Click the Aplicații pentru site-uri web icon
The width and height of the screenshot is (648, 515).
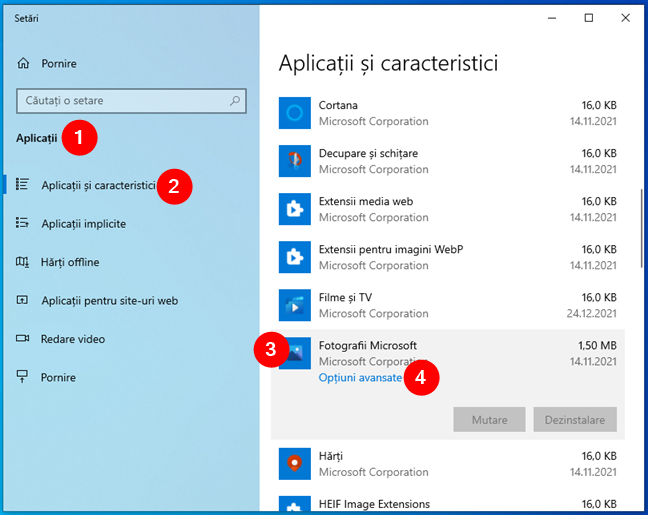point(22,300)
